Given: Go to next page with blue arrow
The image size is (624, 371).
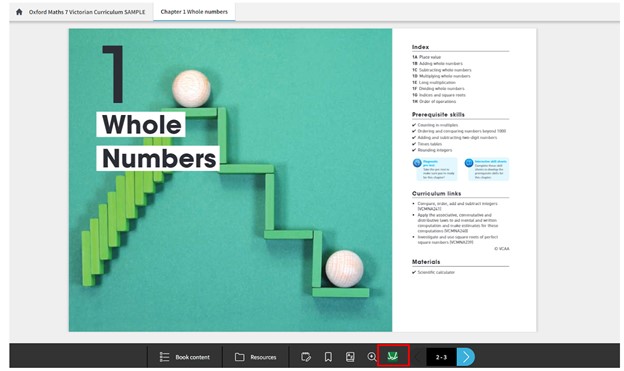Looking at the screenshot, I should pyautogui.click(x=466, y=357).
